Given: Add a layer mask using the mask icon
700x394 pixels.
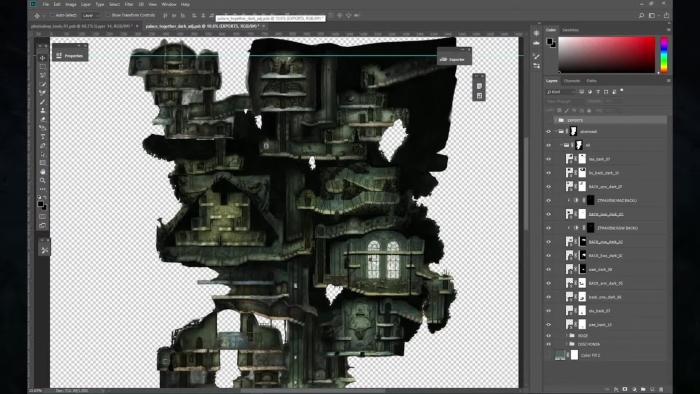Looking at the screenshot, I should (625, 389).
